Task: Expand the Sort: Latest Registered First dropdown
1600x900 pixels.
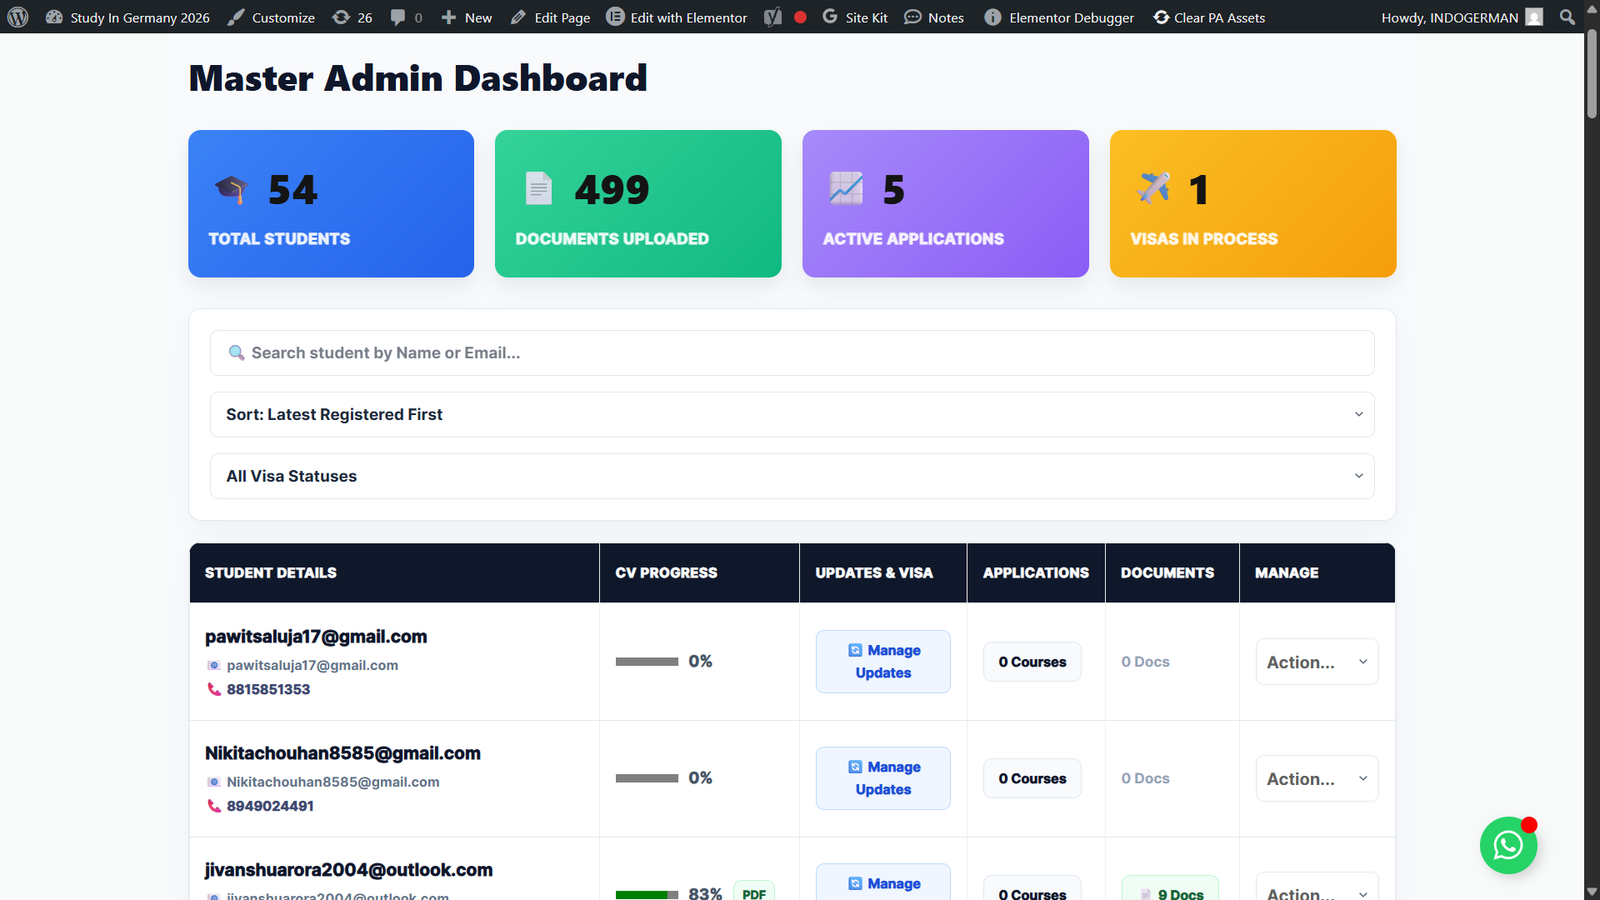Action: click(x=791, y=414)
